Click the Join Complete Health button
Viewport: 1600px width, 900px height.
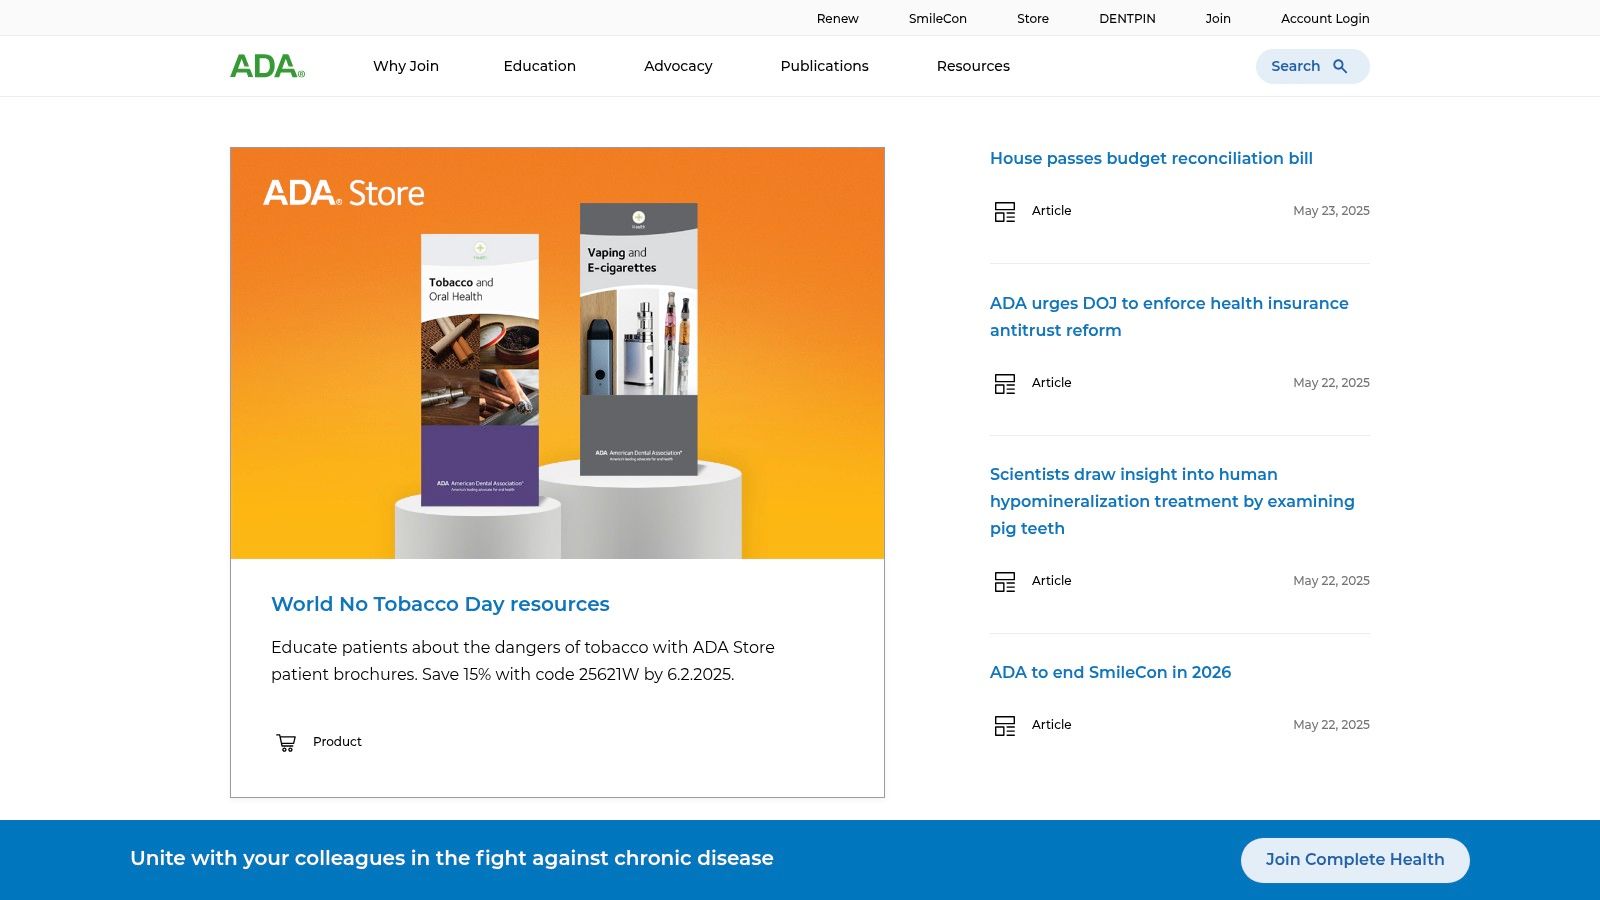[1355, 860]
